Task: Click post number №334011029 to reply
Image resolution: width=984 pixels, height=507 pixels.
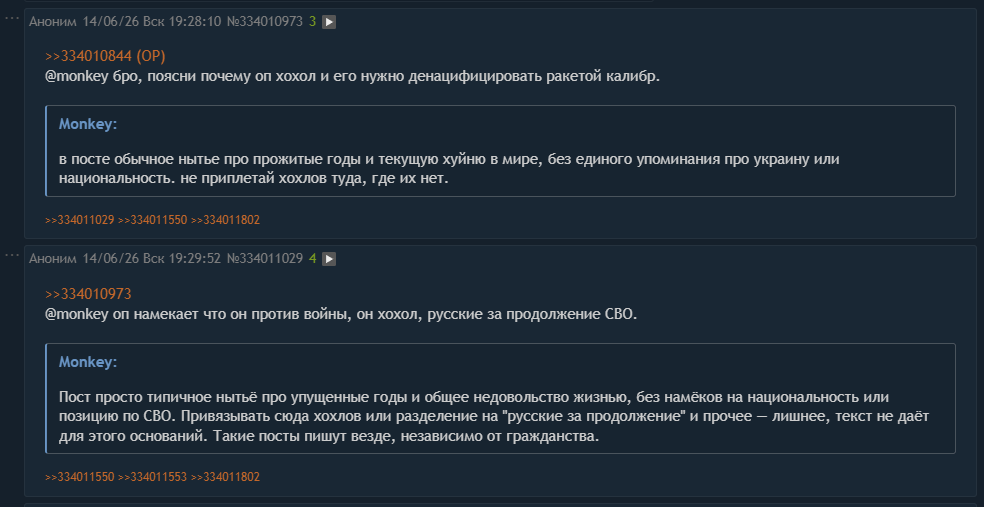Action: (265, 259)
